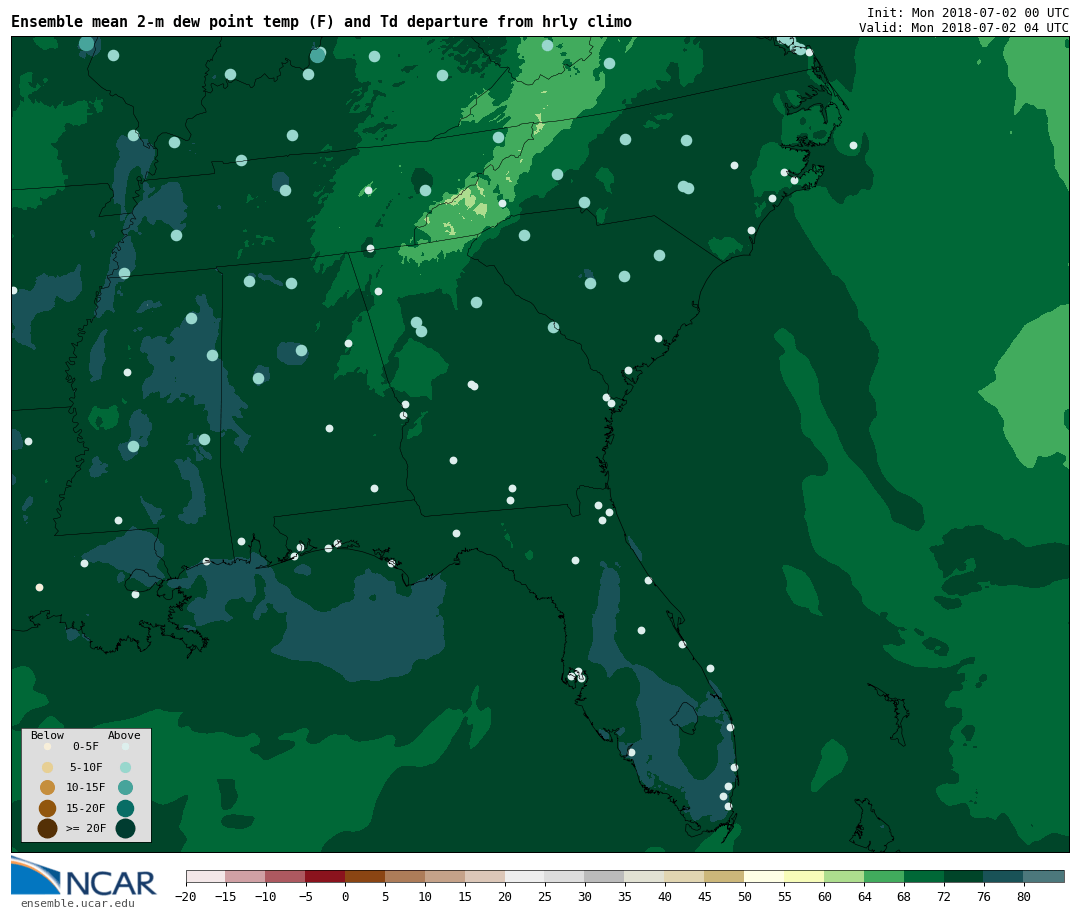The height and width of the screenshot is (915, 1080).
Task: Click the '25' colorbar tick label
Action: pos(545,896)
